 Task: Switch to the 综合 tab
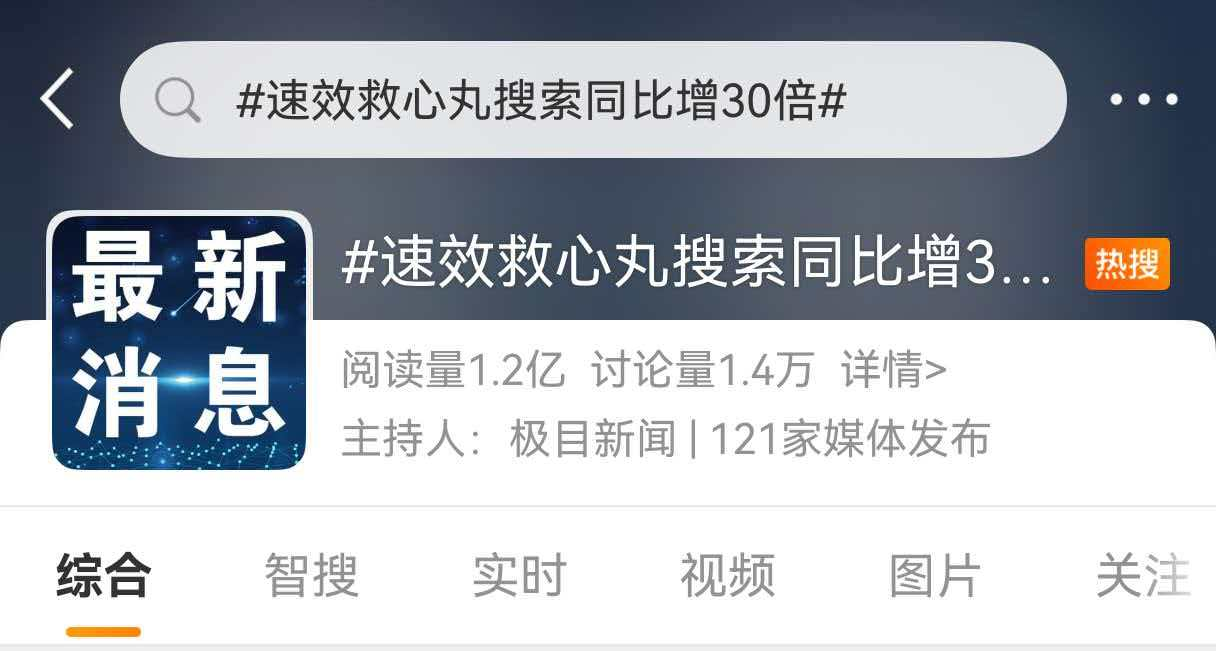[103, 576]
